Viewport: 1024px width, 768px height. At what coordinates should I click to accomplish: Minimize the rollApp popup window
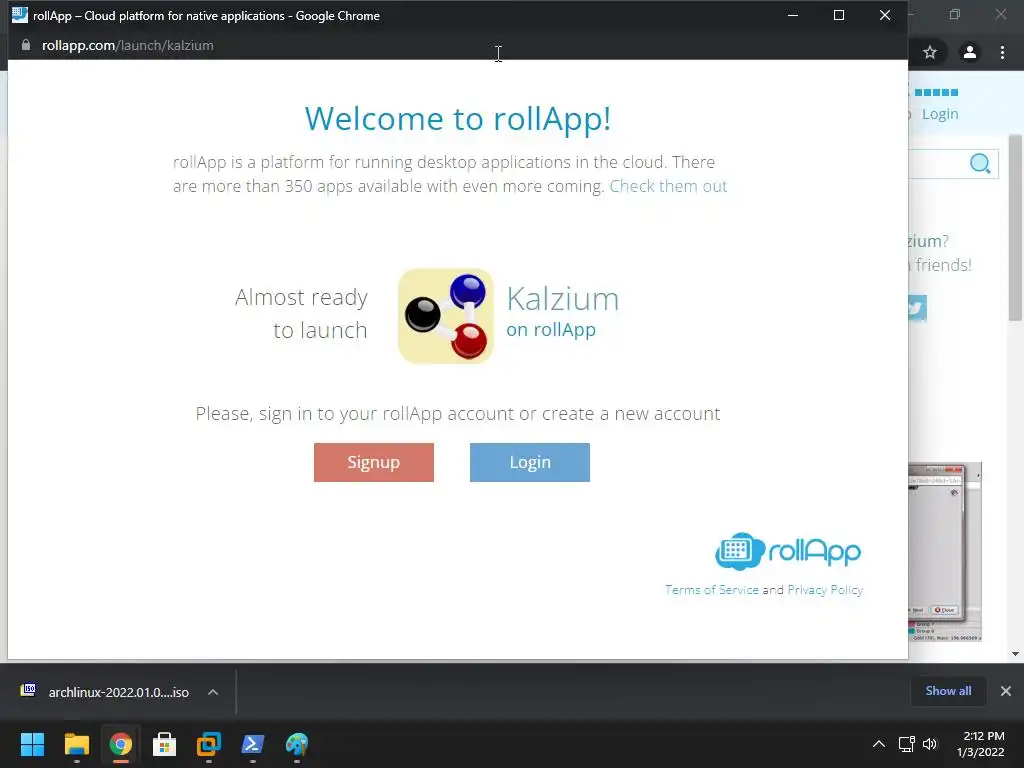[x=793, y=15]
